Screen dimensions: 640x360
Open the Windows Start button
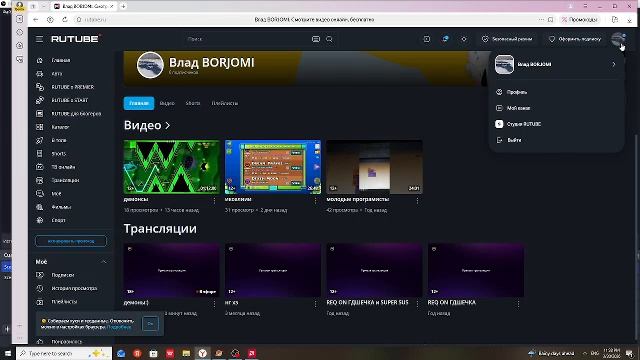[x=7, y=353]
